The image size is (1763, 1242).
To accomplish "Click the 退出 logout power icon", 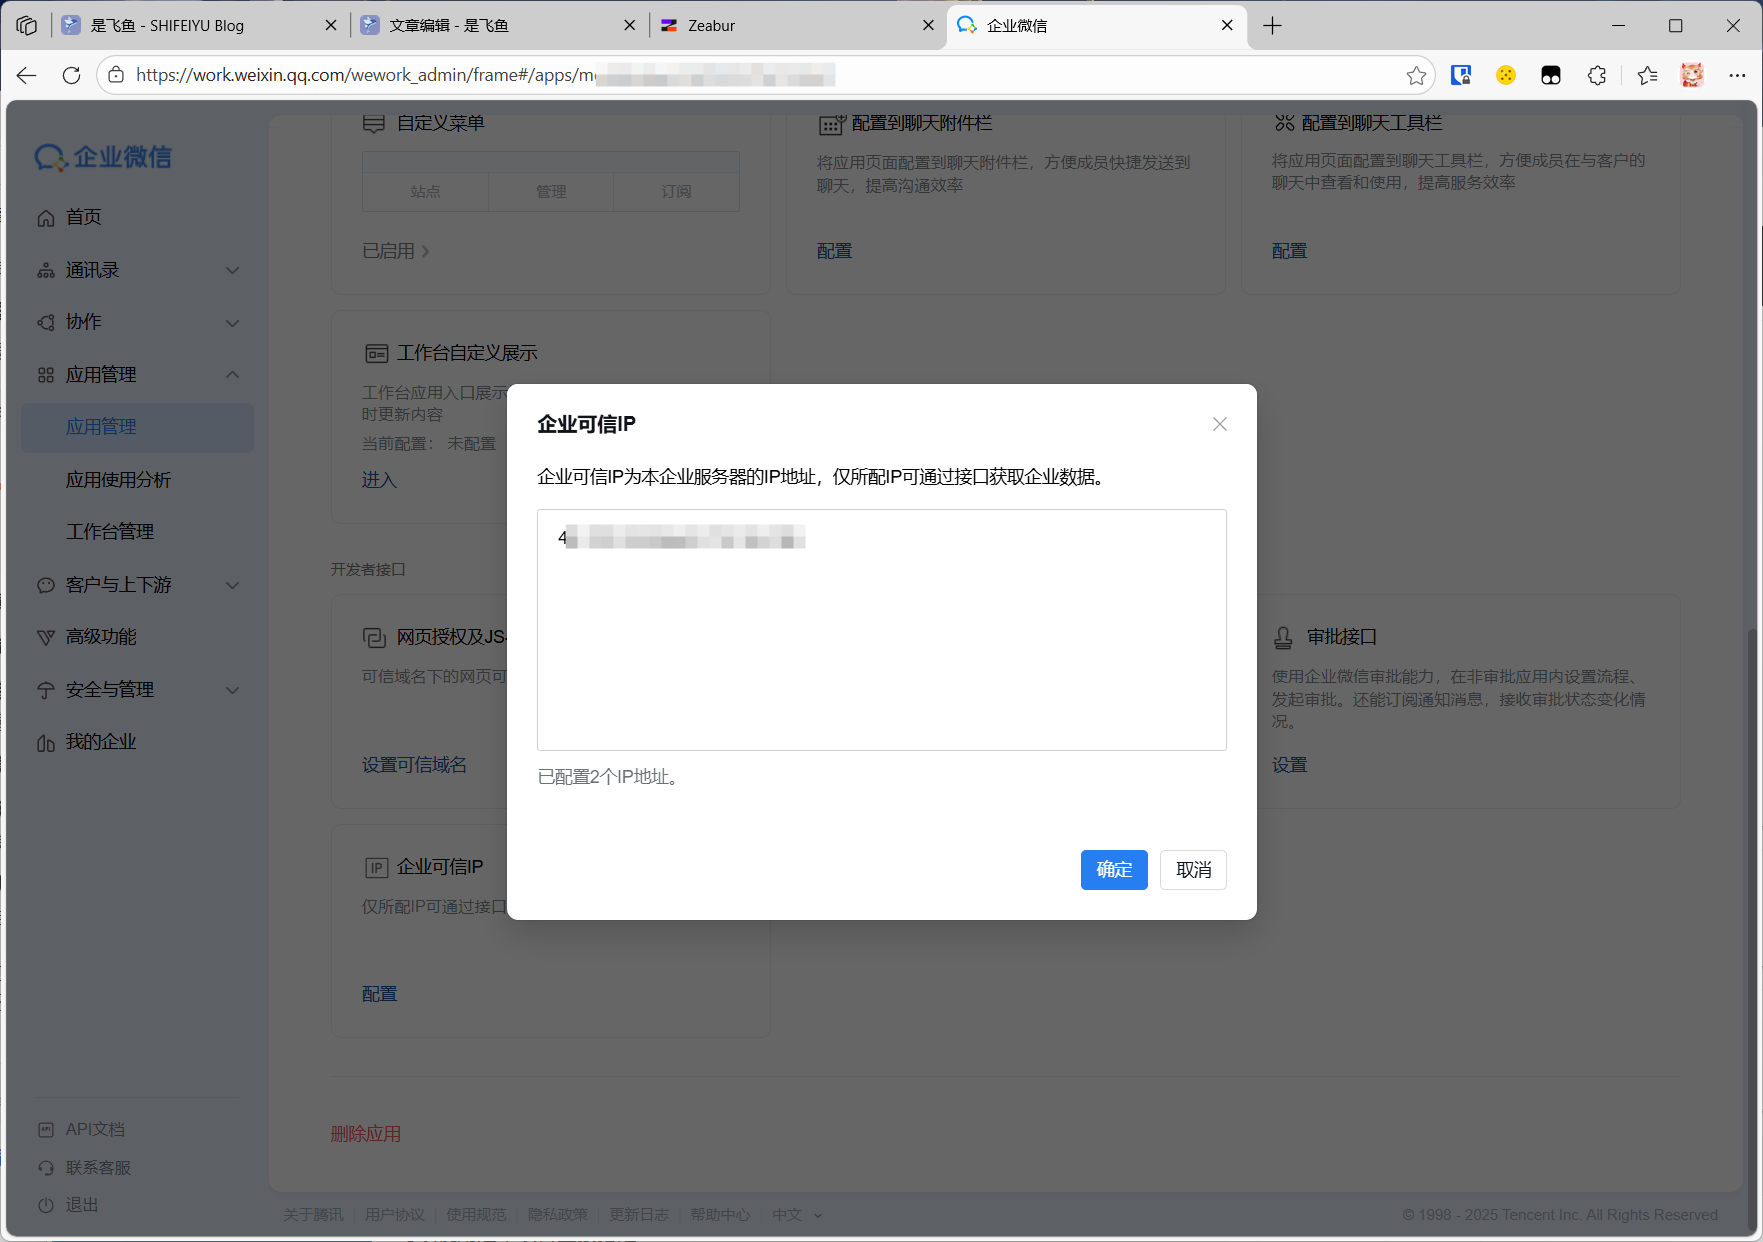I will [46, 1205].
